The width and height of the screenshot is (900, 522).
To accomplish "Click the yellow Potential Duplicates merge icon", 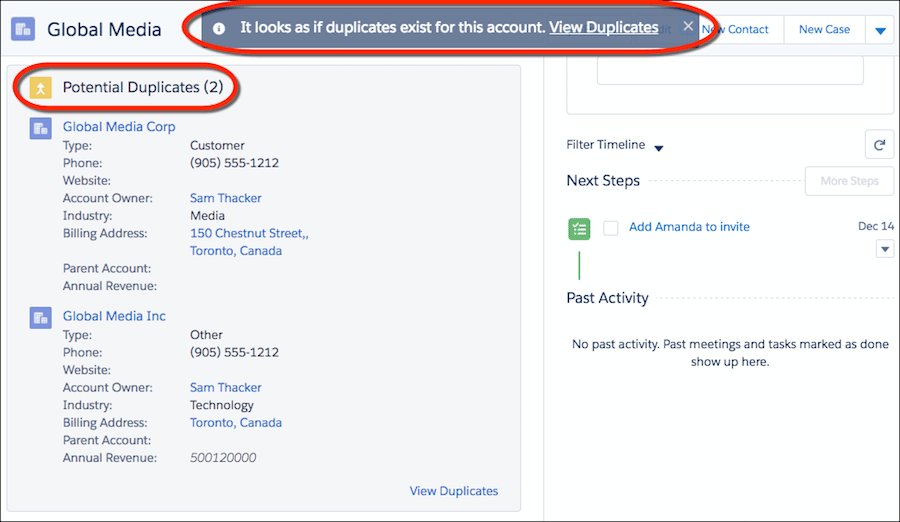I will (x=41, y=88).
